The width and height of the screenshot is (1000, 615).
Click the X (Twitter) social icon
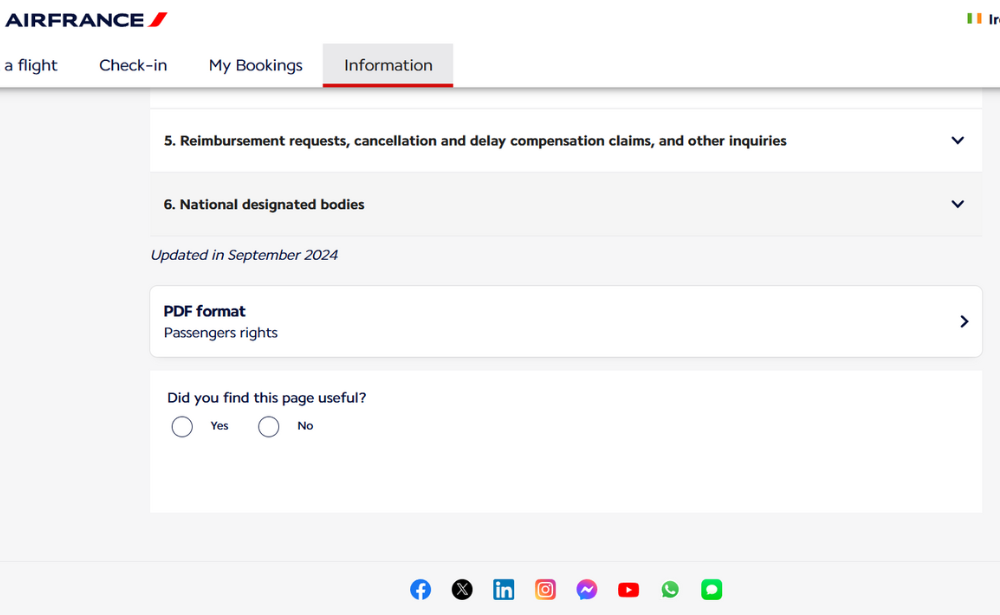[x=462, y=590]
